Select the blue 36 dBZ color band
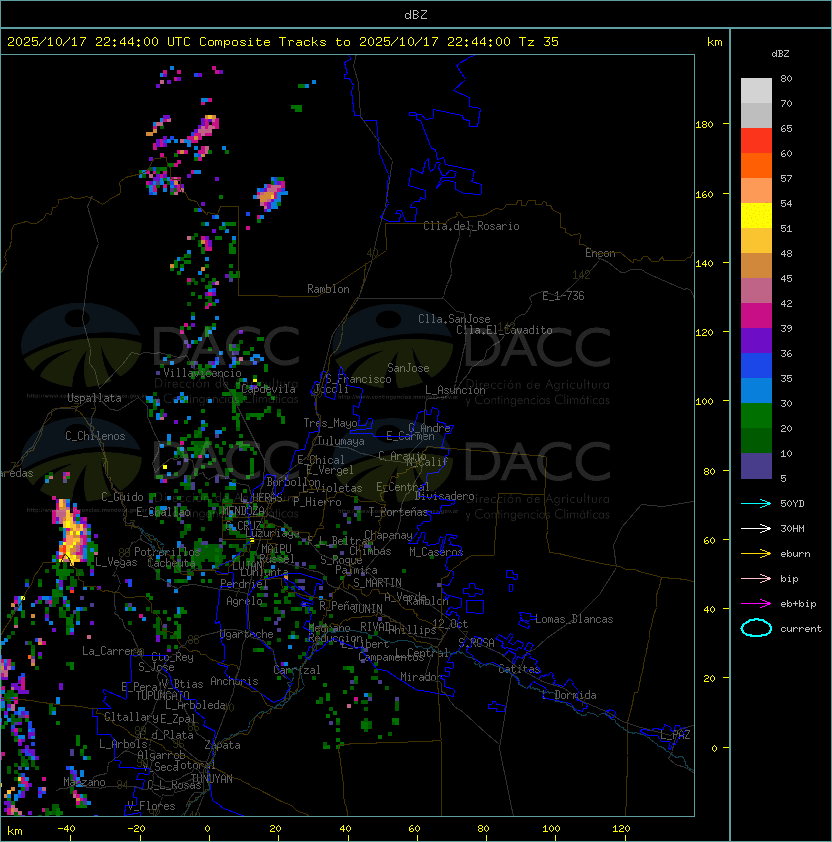832x842 pixels. pos(756,366)
